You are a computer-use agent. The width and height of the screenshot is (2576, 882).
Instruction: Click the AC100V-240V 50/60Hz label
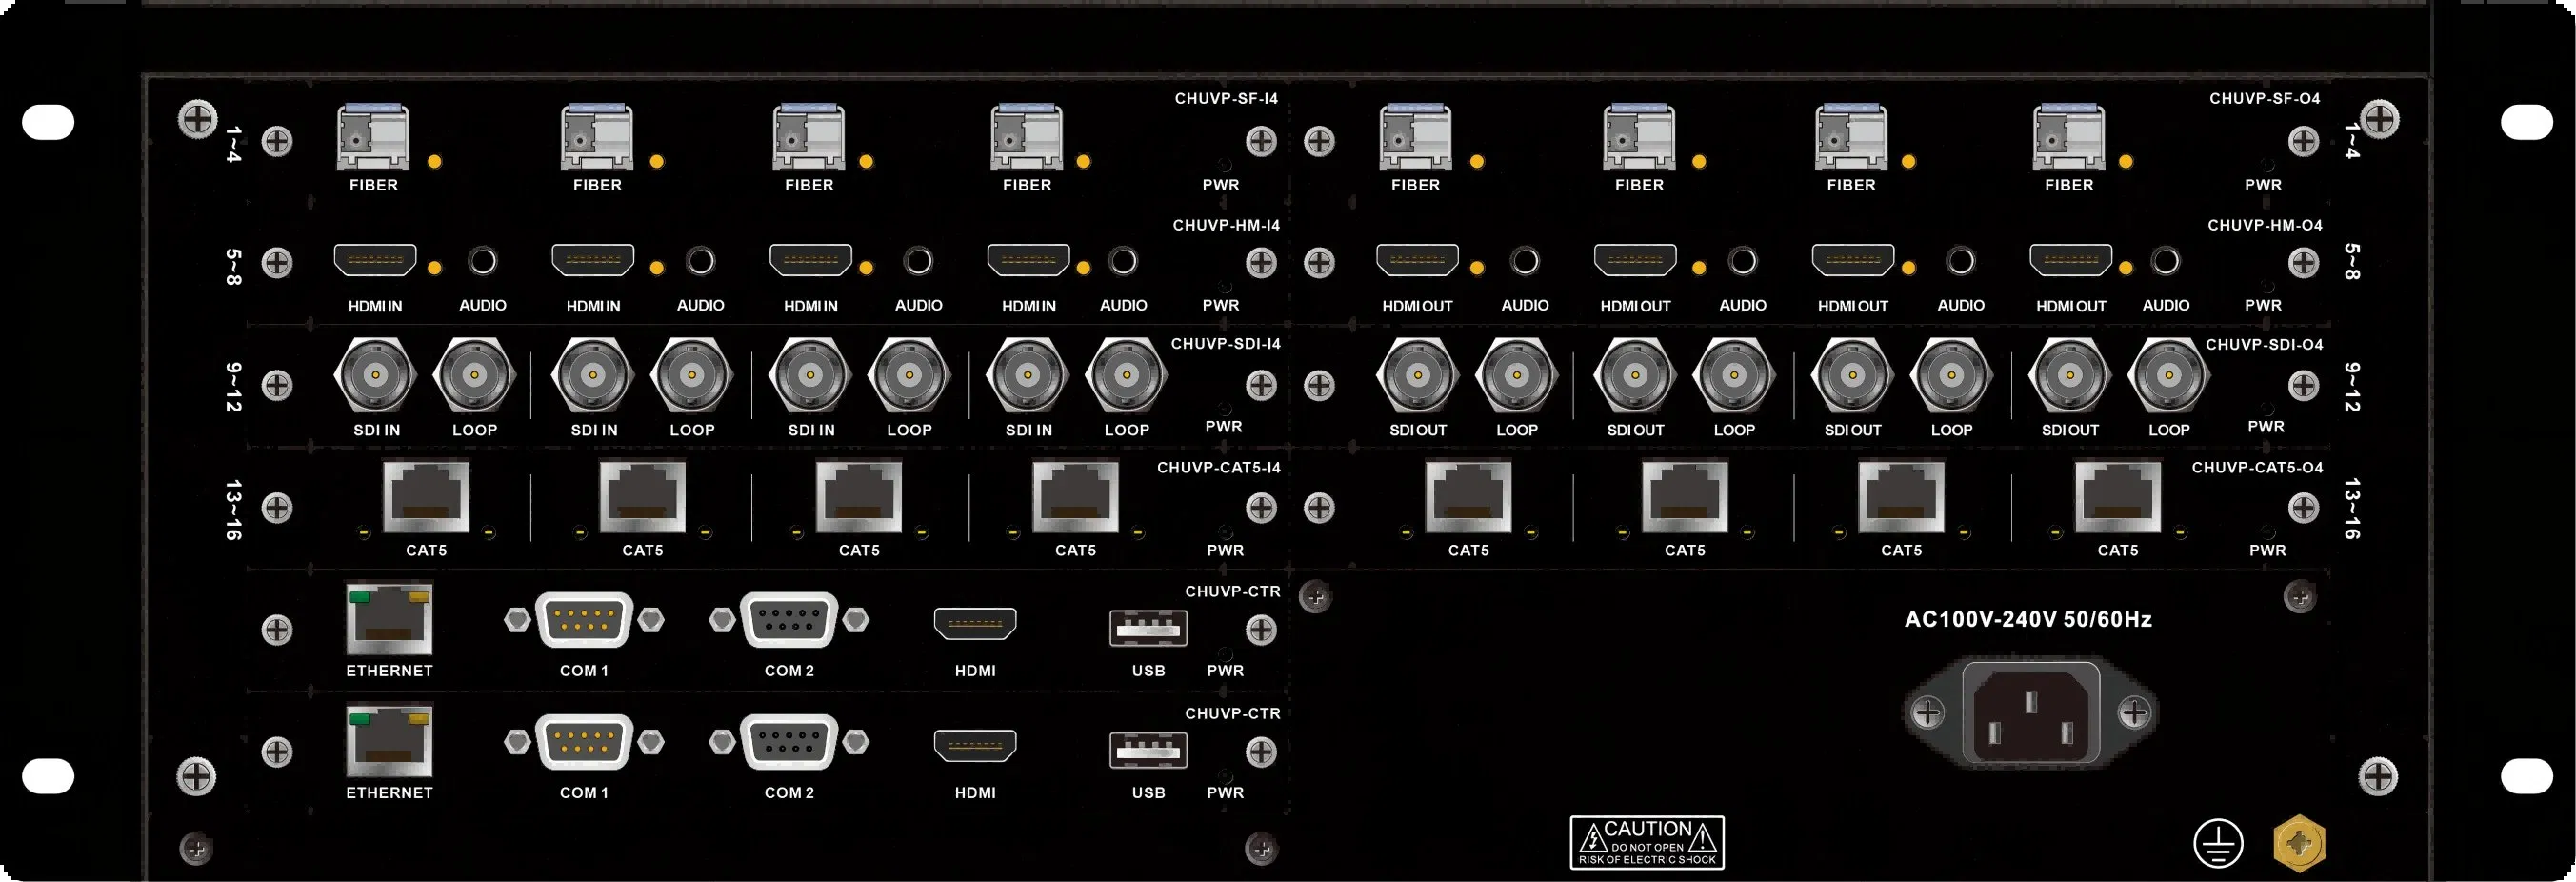click(2028, 620)
